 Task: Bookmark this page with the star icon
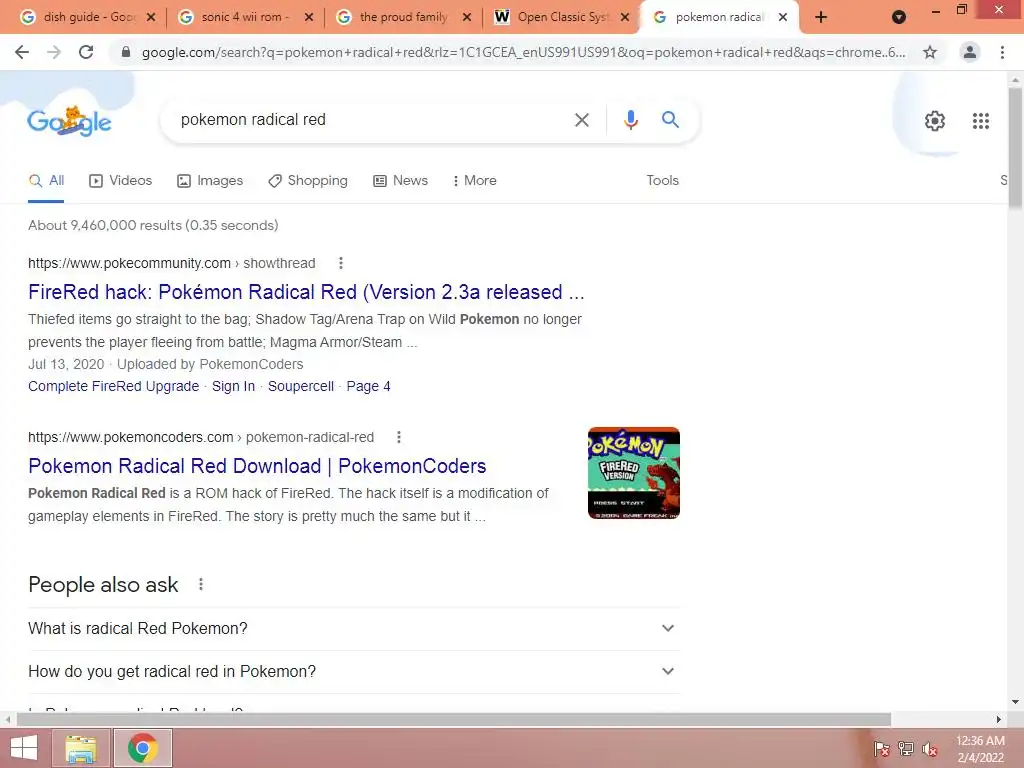[930, 52]
